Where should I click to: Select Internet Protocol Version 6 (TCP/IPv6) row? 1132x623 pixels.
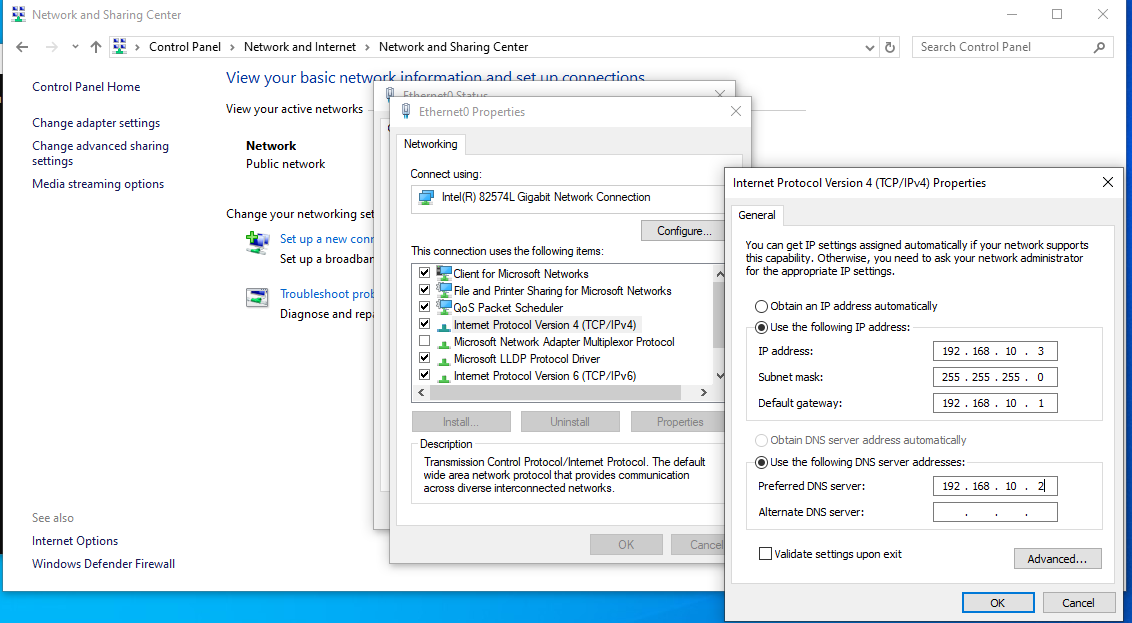click(544, 375)
